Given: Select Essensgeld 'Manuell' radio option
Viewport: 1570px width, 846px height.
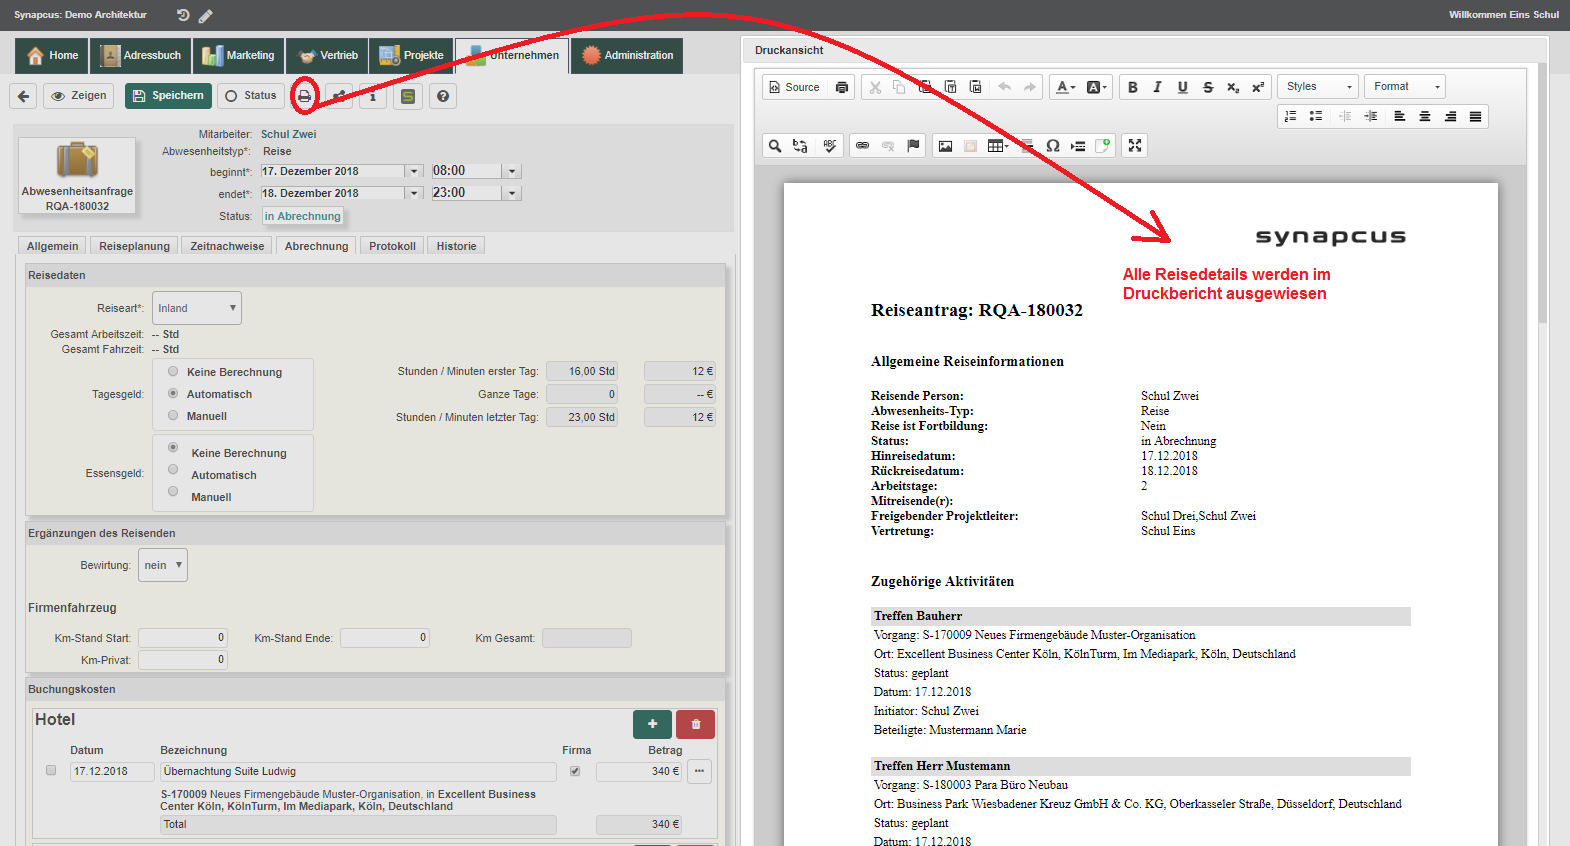Looking at the screenshot, I should (x=173, y=492).
